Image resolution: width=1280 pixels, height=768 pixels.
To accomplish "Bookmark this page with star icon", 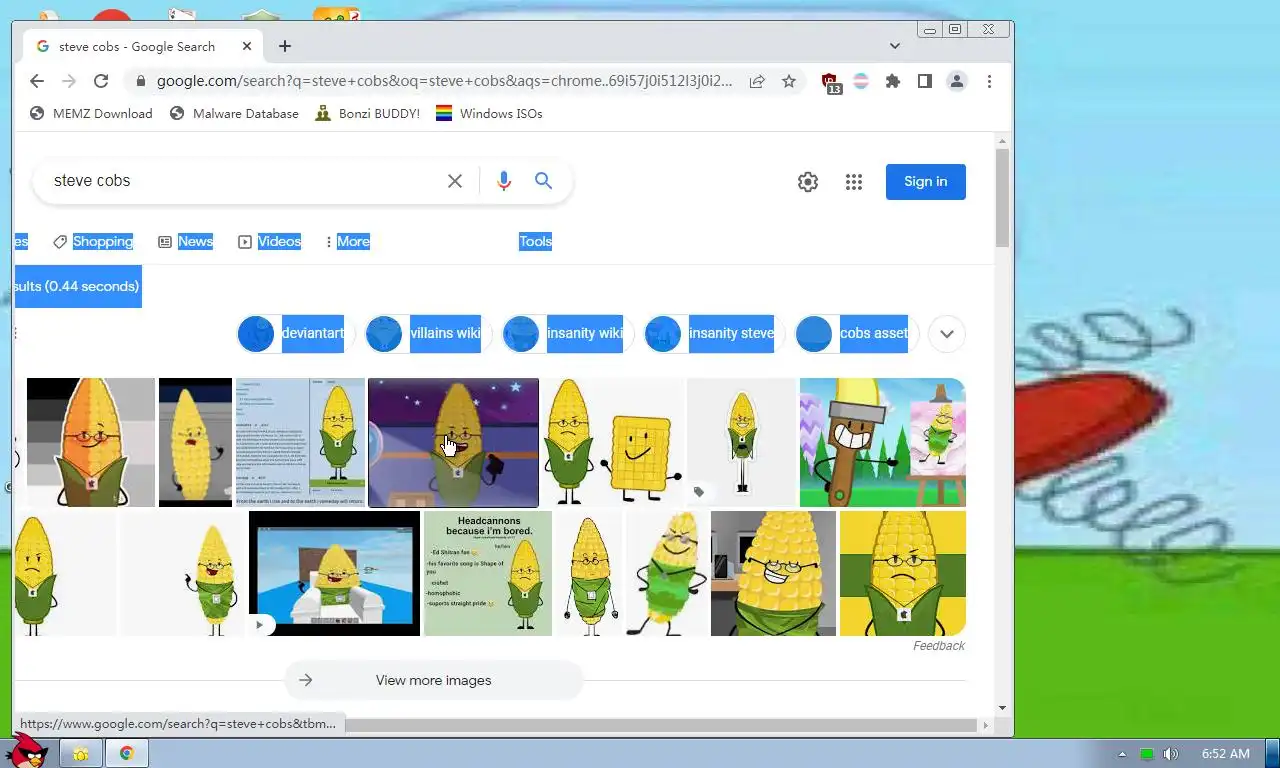I will coord(789,81).
